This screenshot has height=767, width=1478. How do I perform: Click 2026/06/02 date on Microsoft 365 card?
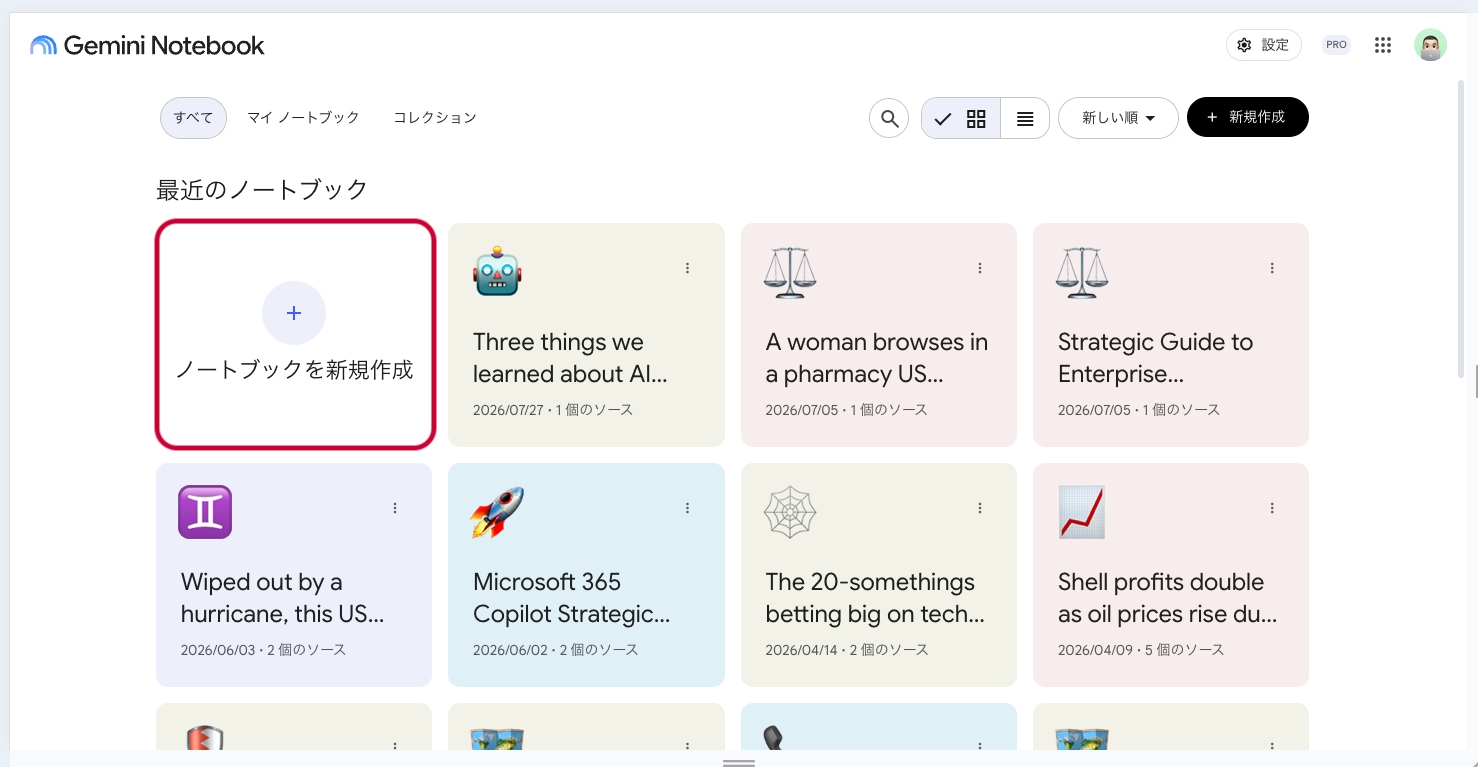click(x=510, y=650)
